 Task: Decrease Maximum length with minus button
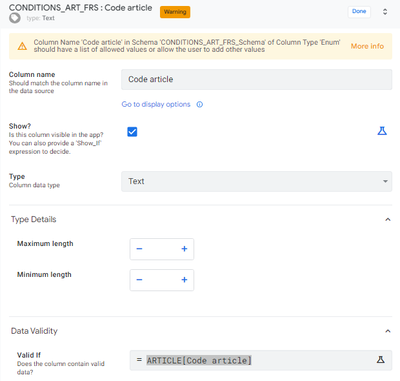[x=139, y=249]
